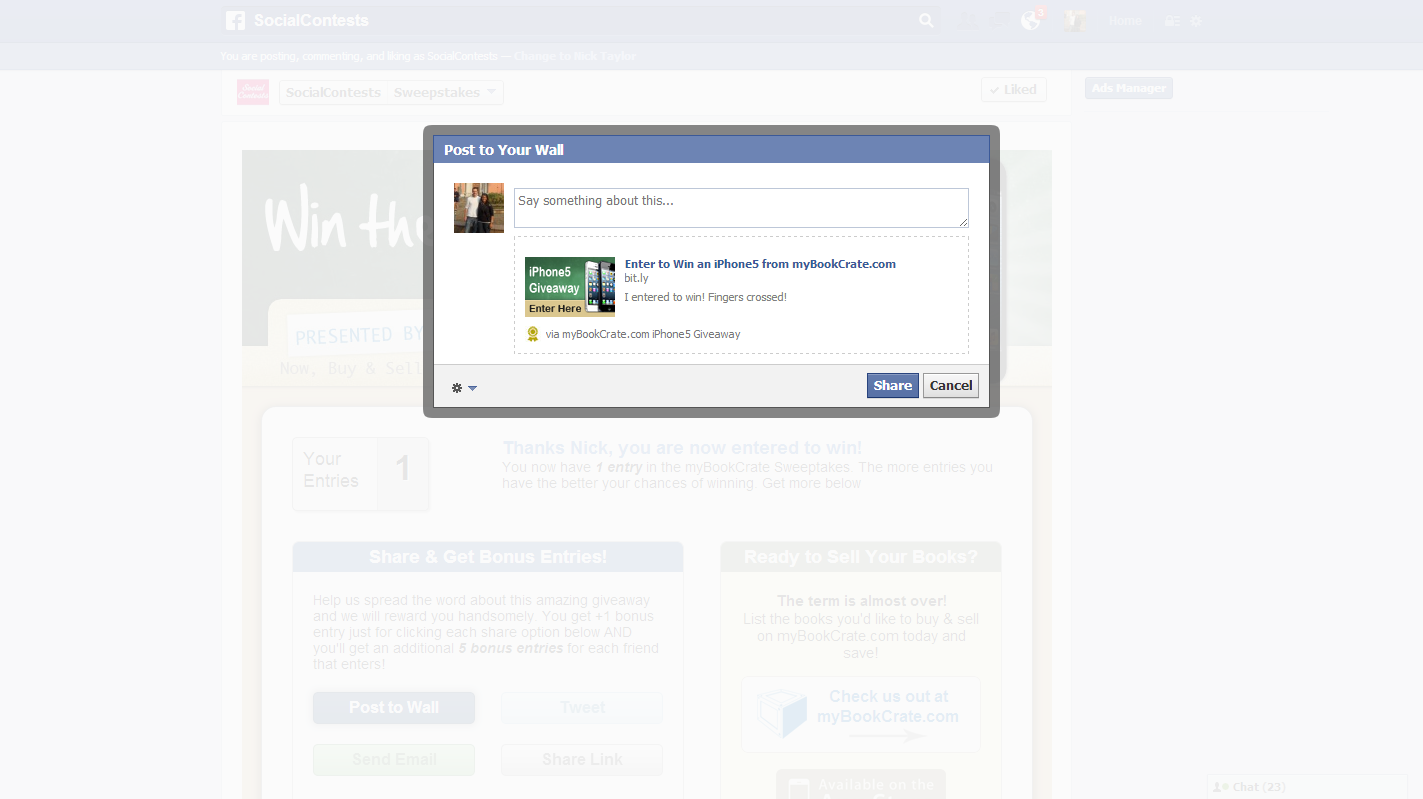Open the privacy shortcuts lock icon
Image resolution: width=1423 pixels, height=799 pixels.
pyautogui.click(x=1172, y=21)
